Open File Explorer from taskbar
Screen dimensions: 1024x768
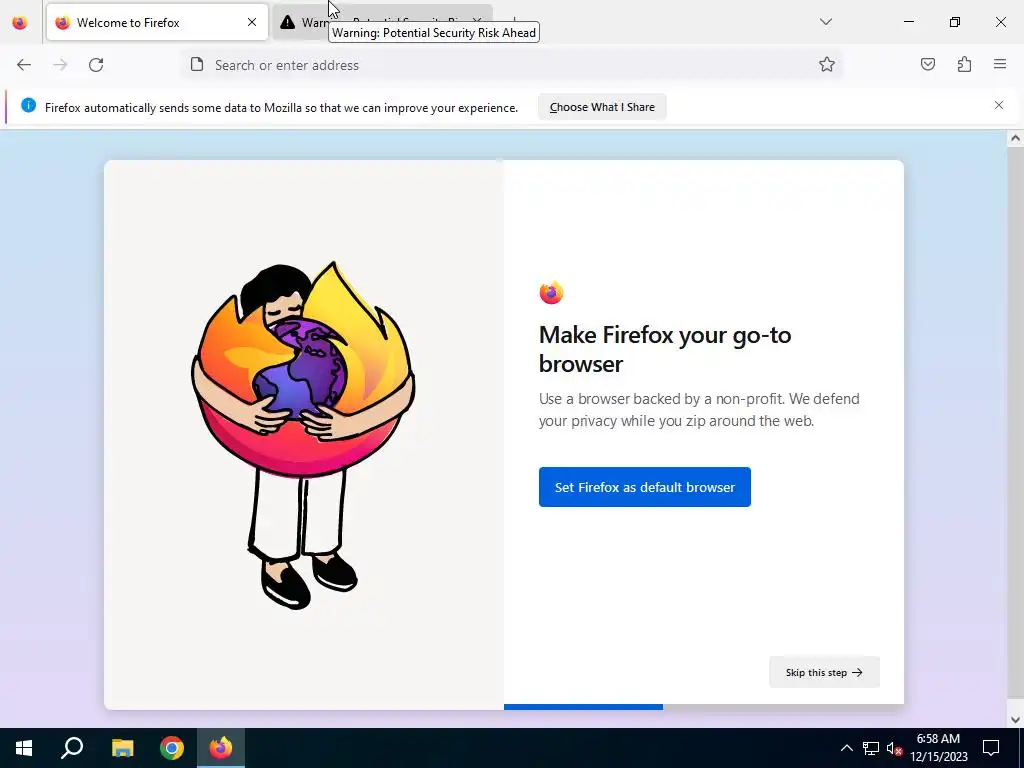point(122,748)
